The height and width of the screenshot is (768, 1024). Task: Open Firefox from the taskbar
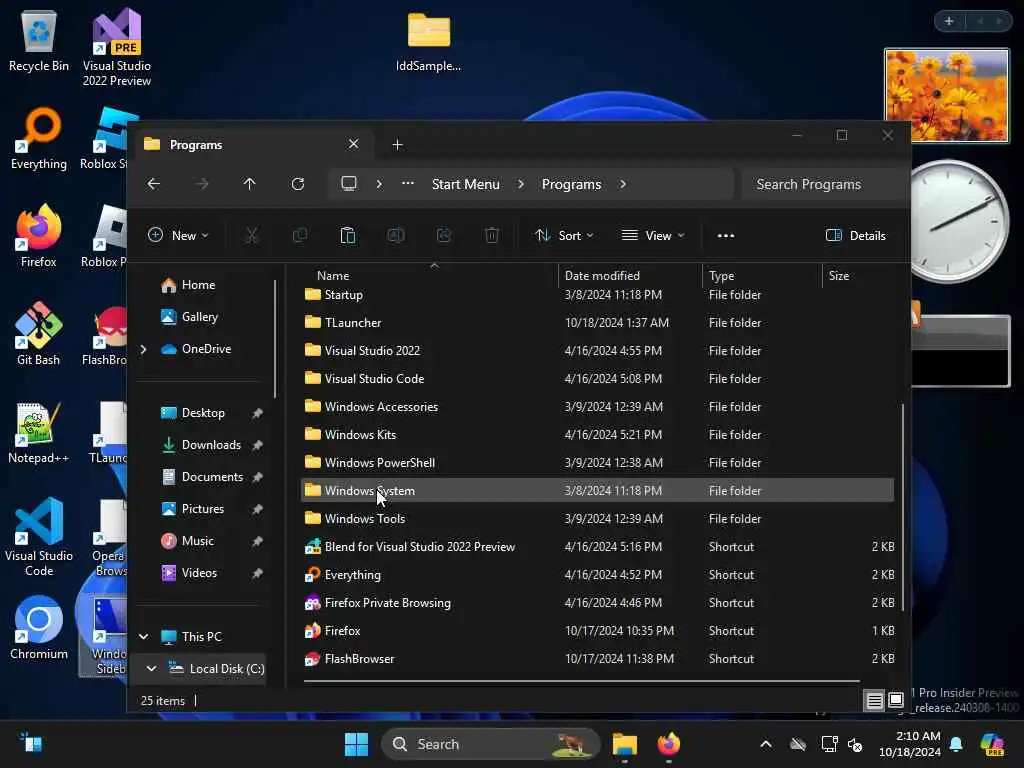[x=669, y=744]
